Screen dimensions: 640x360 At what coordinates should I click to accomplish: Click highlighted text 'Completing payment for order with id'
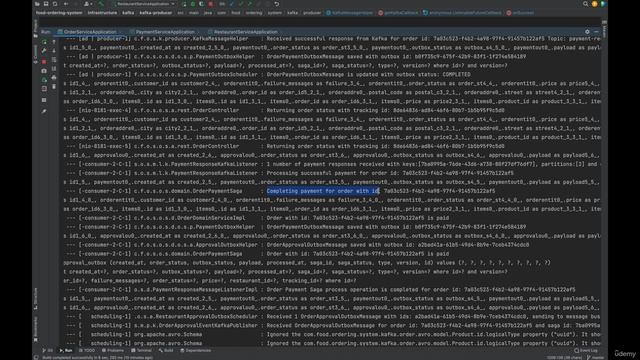pos(323,191)
